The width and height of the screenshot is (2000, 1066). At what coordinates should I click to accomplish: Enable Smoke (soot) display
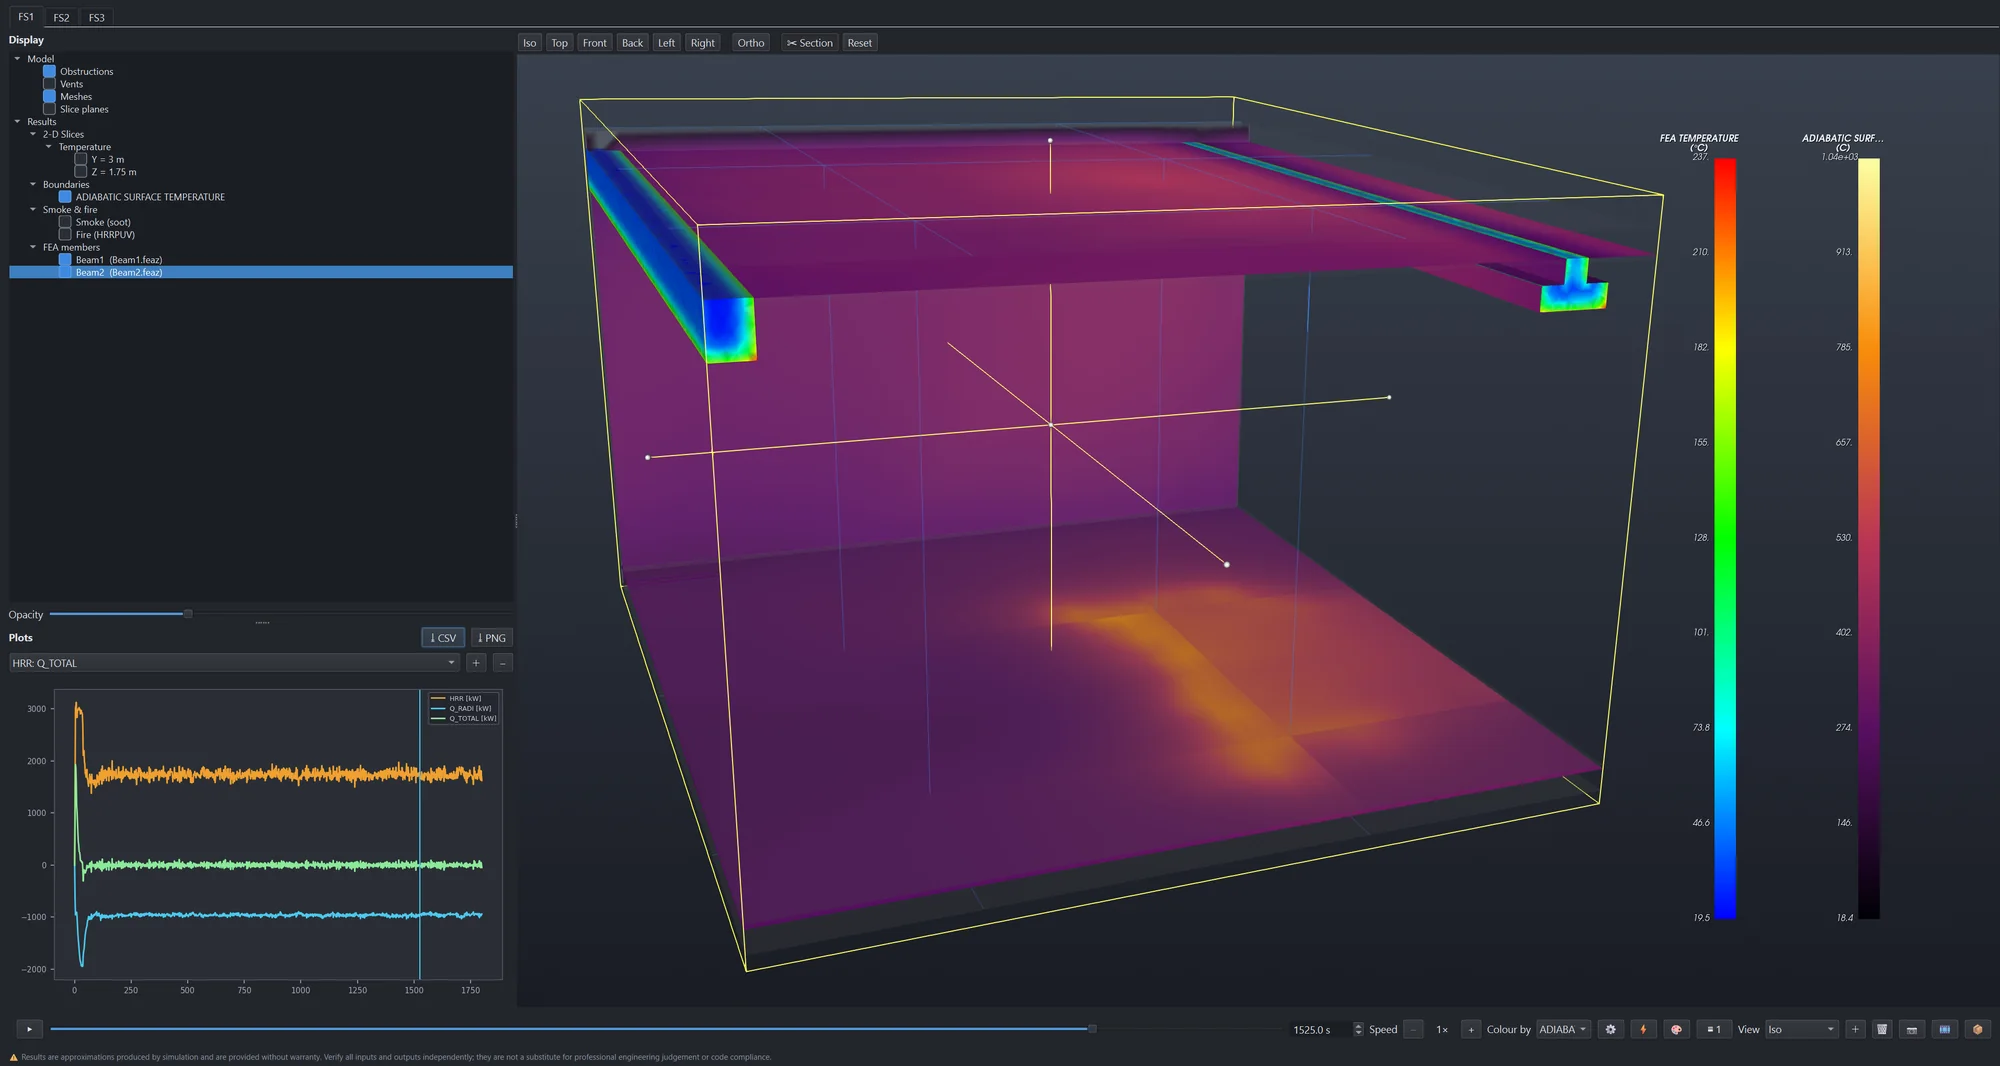tap(65, 222)
